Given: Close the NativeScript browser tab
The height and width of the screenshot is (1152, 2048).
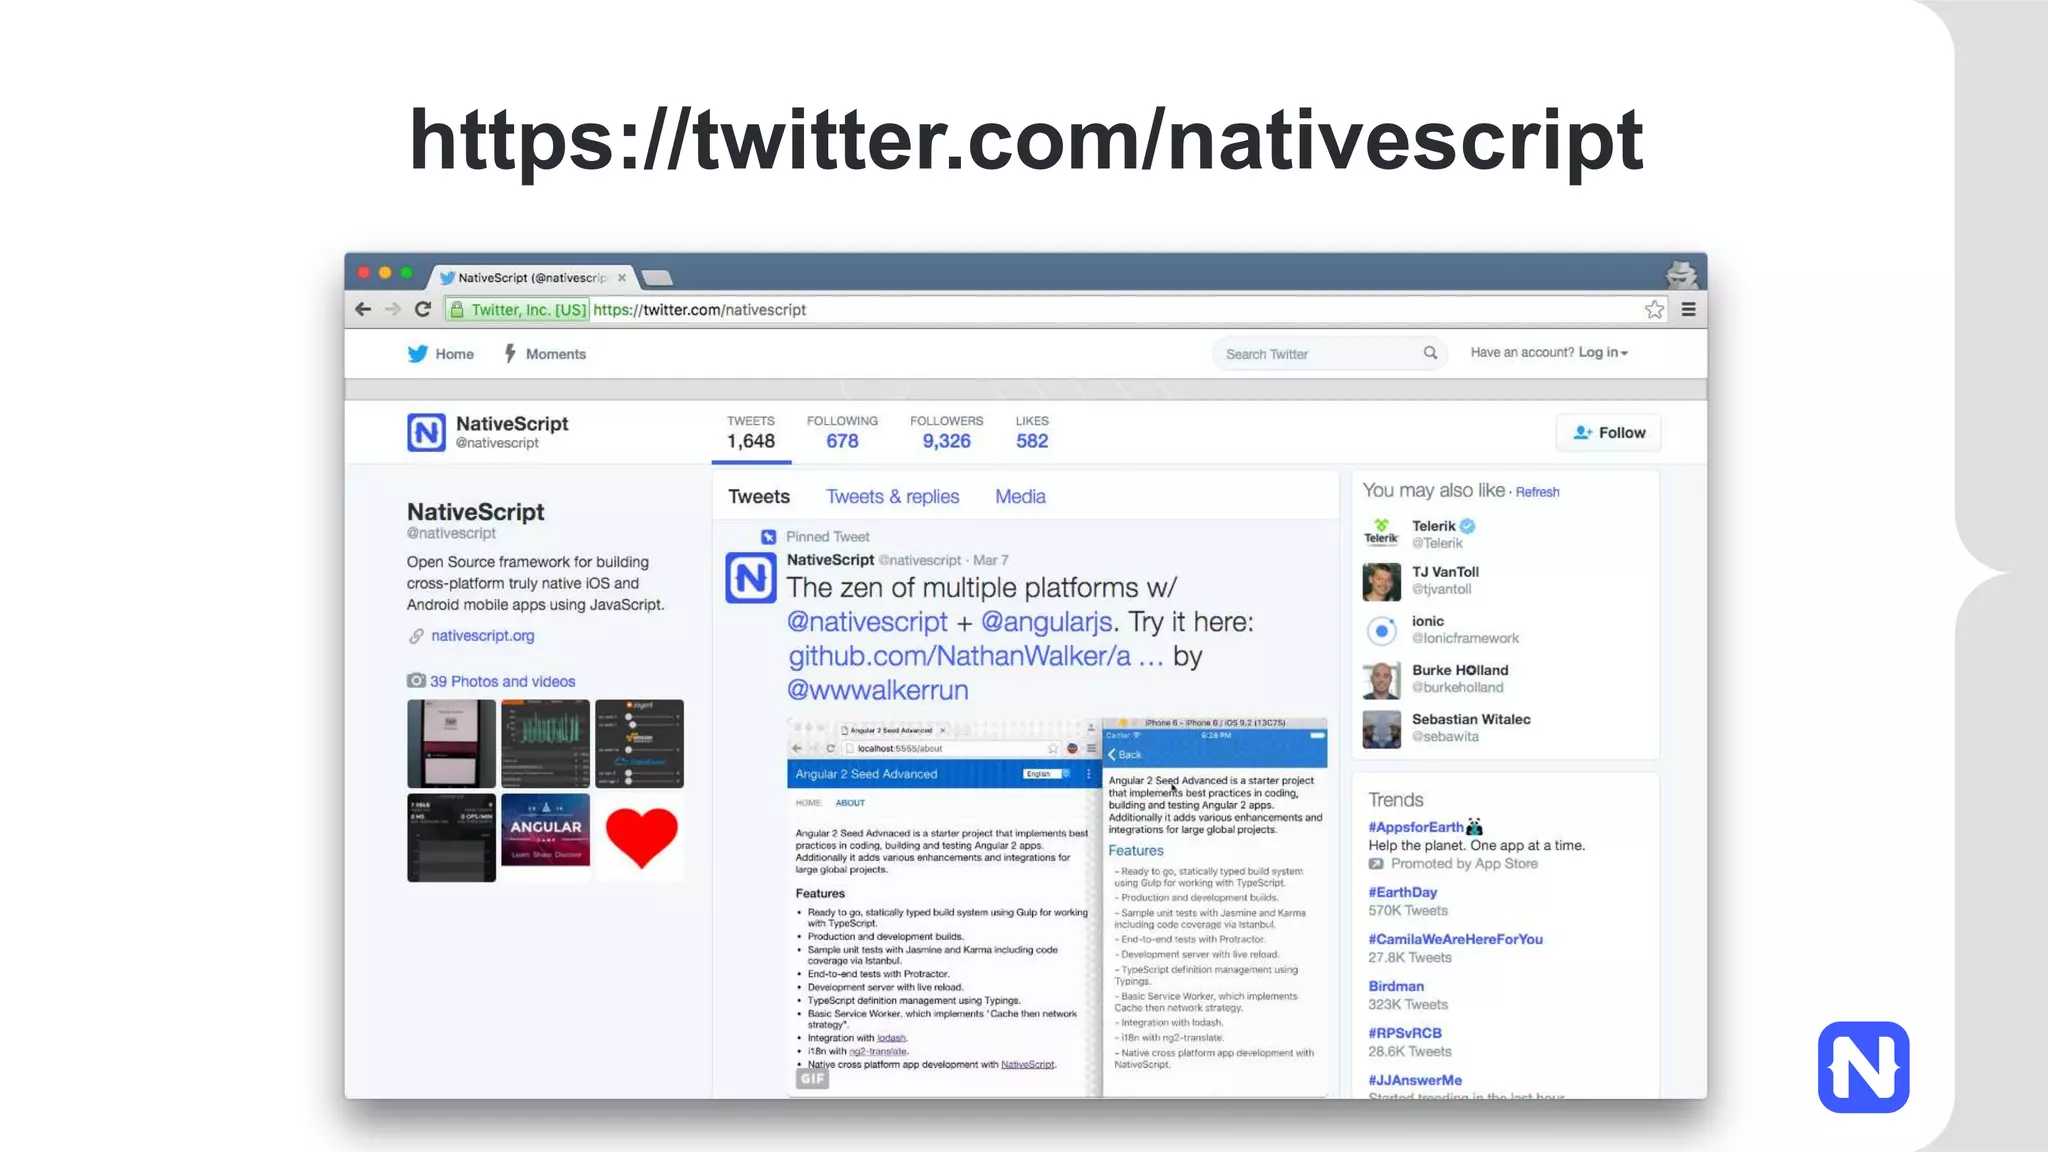Looking at the screenshot, I should 622,278.
